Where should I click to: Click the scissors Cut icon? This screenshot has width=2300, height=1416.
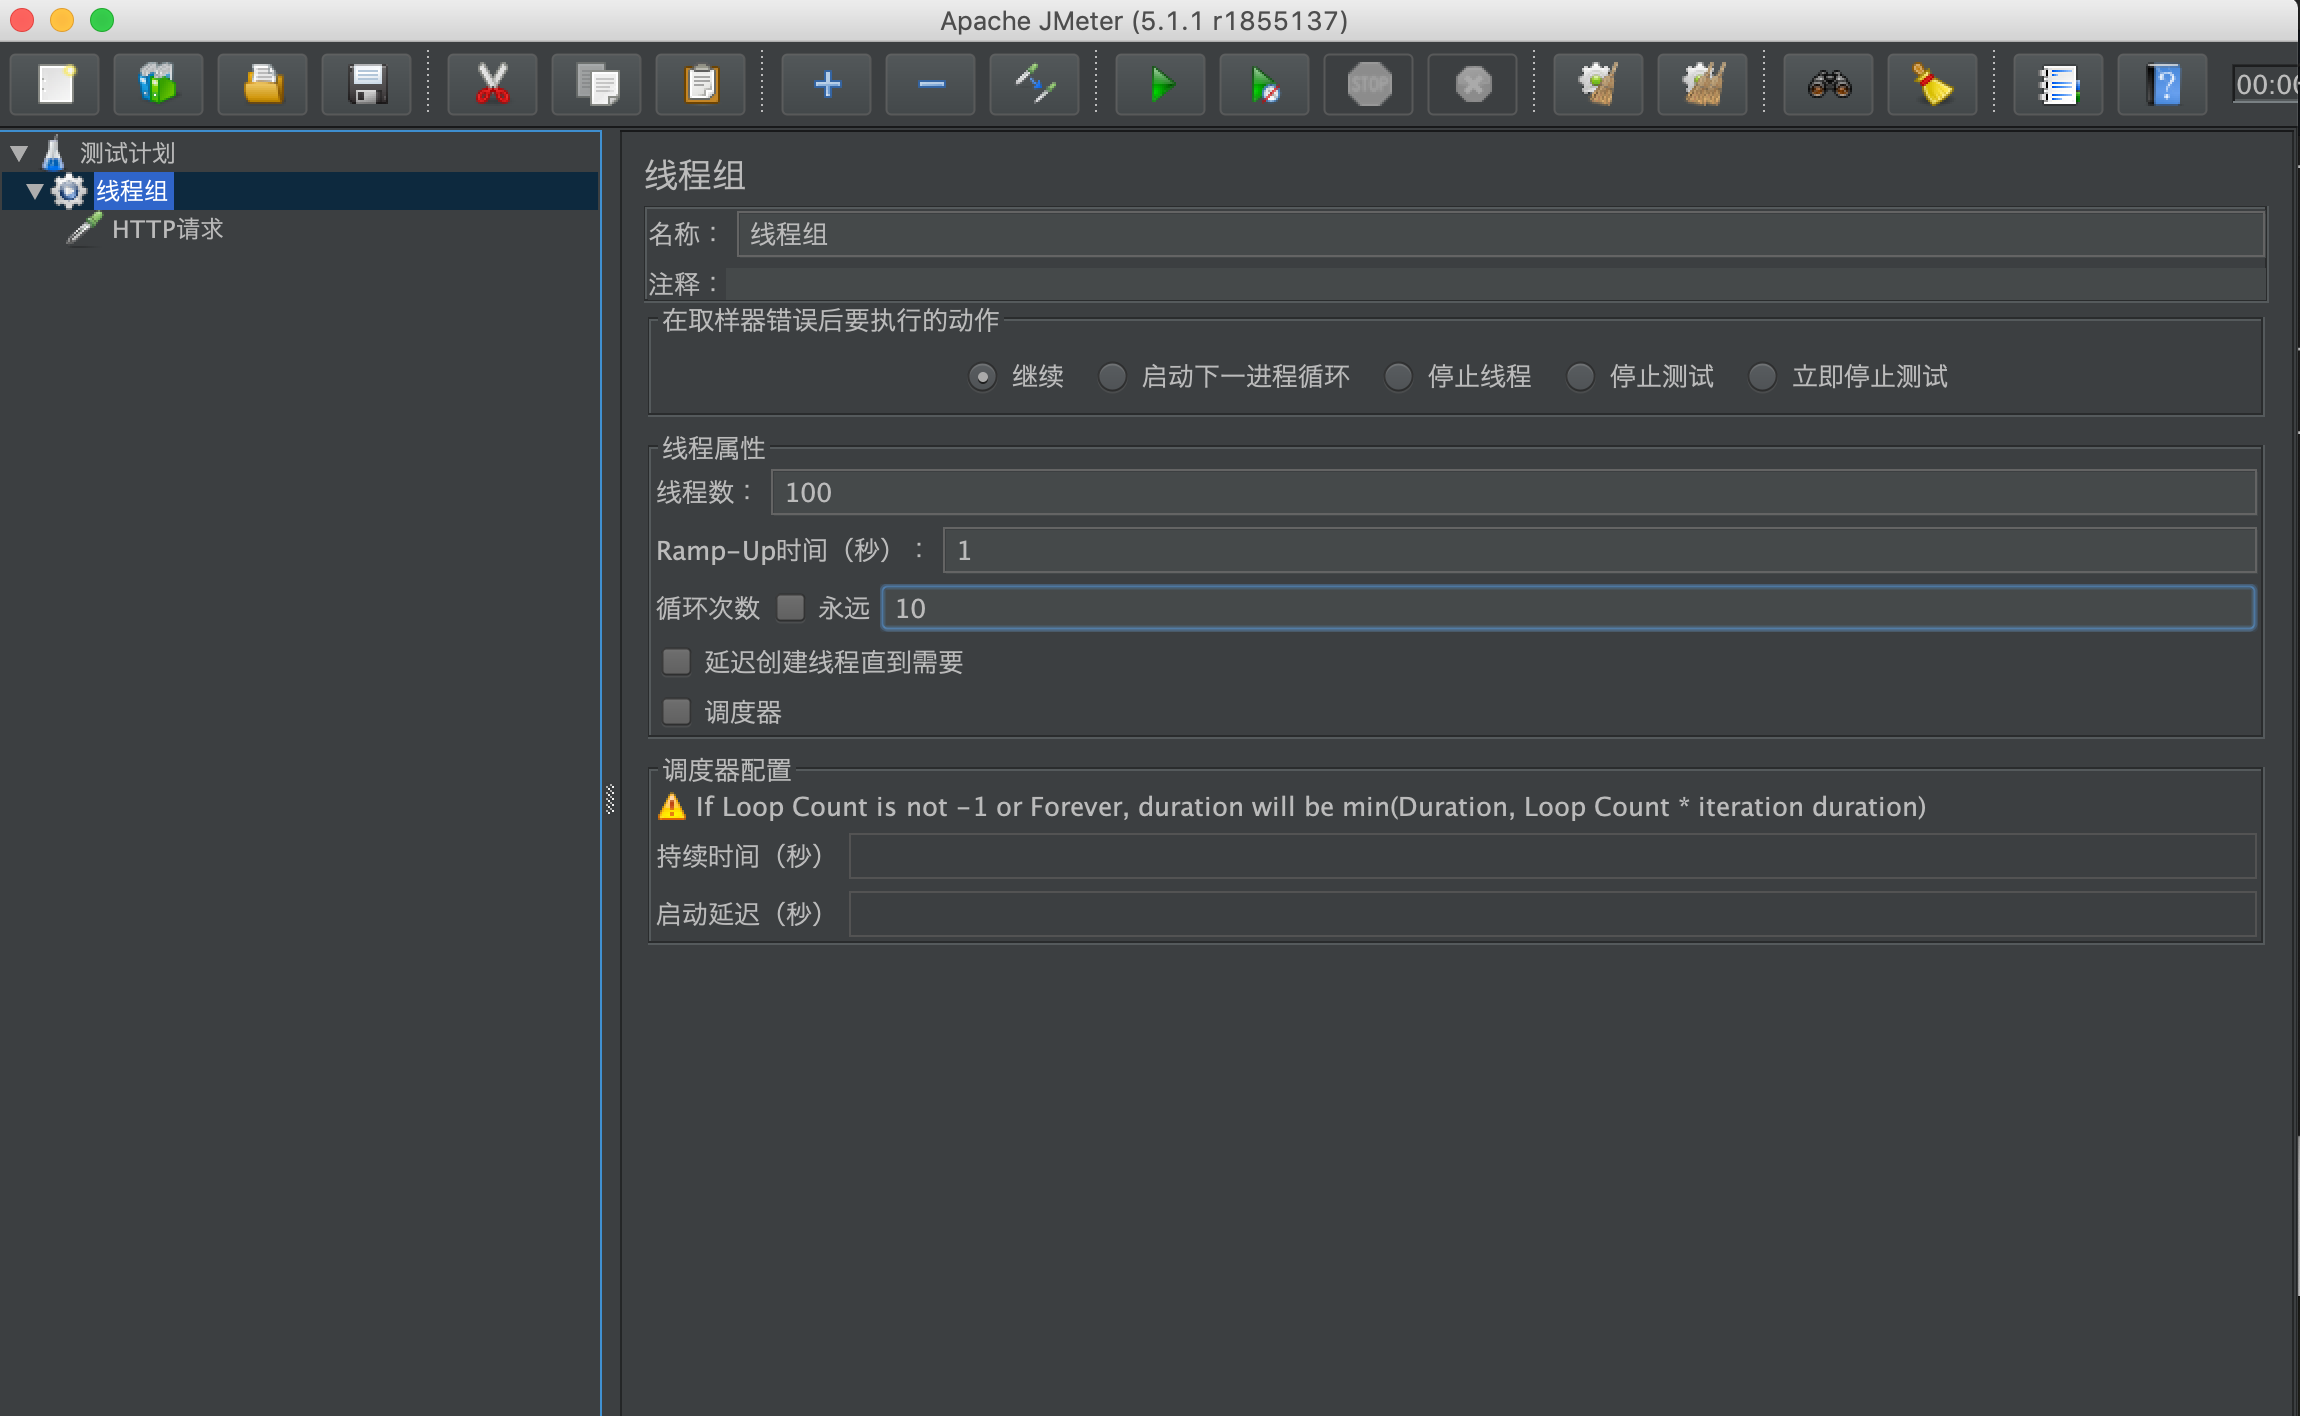[x=492, y=85]
